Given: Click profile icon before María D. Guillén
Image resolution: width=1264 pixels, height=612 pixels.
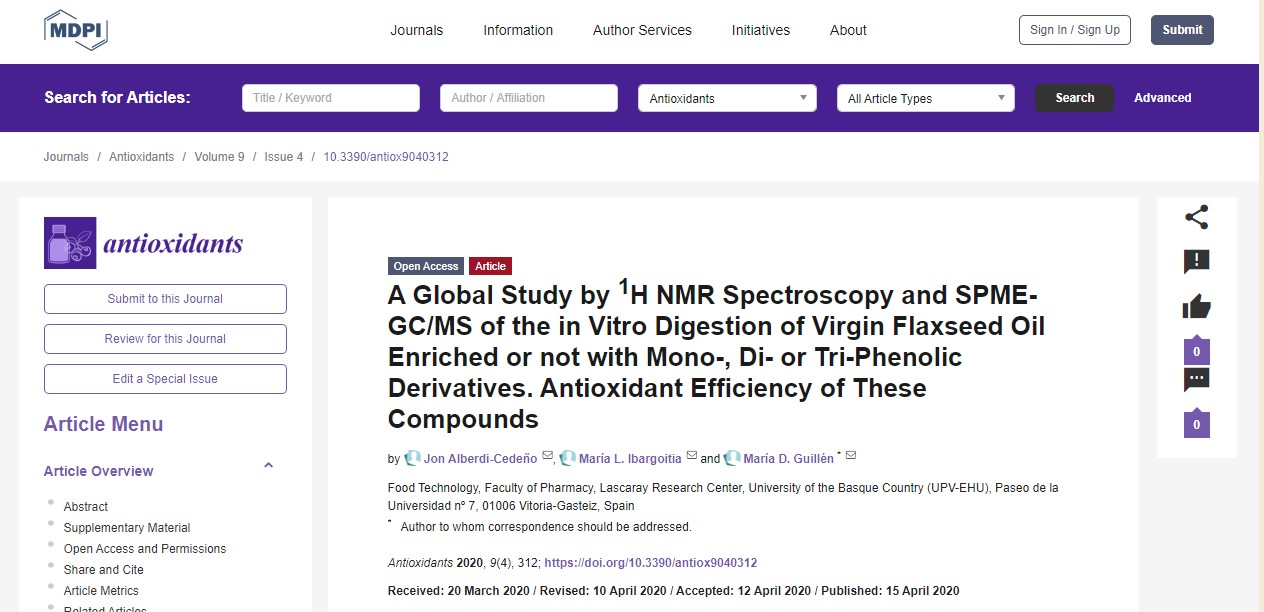Looking at the screenshot, I should tap(732, 458).
